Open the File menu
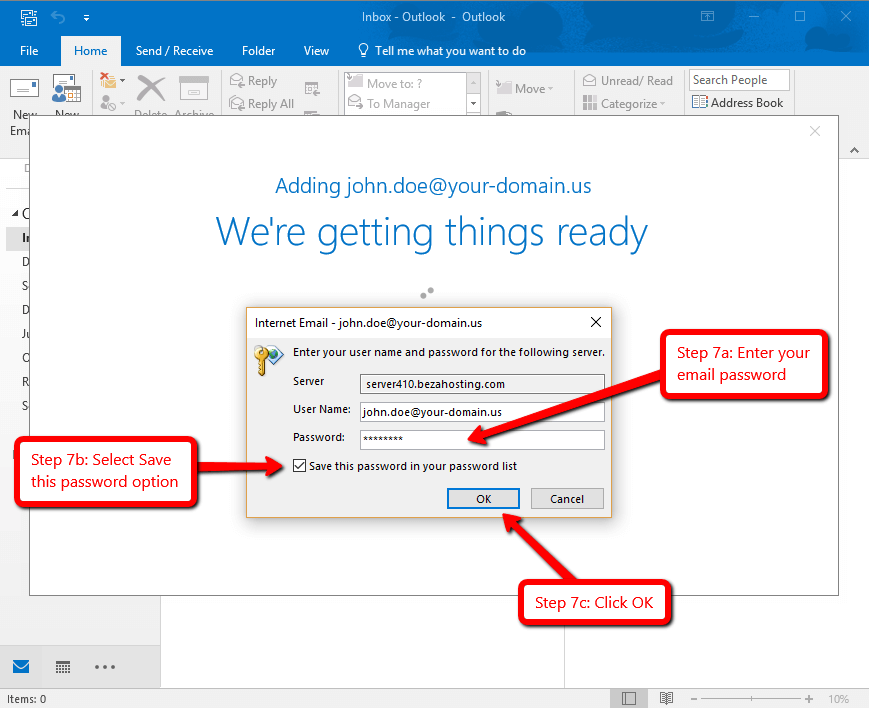 pos(29,51)
